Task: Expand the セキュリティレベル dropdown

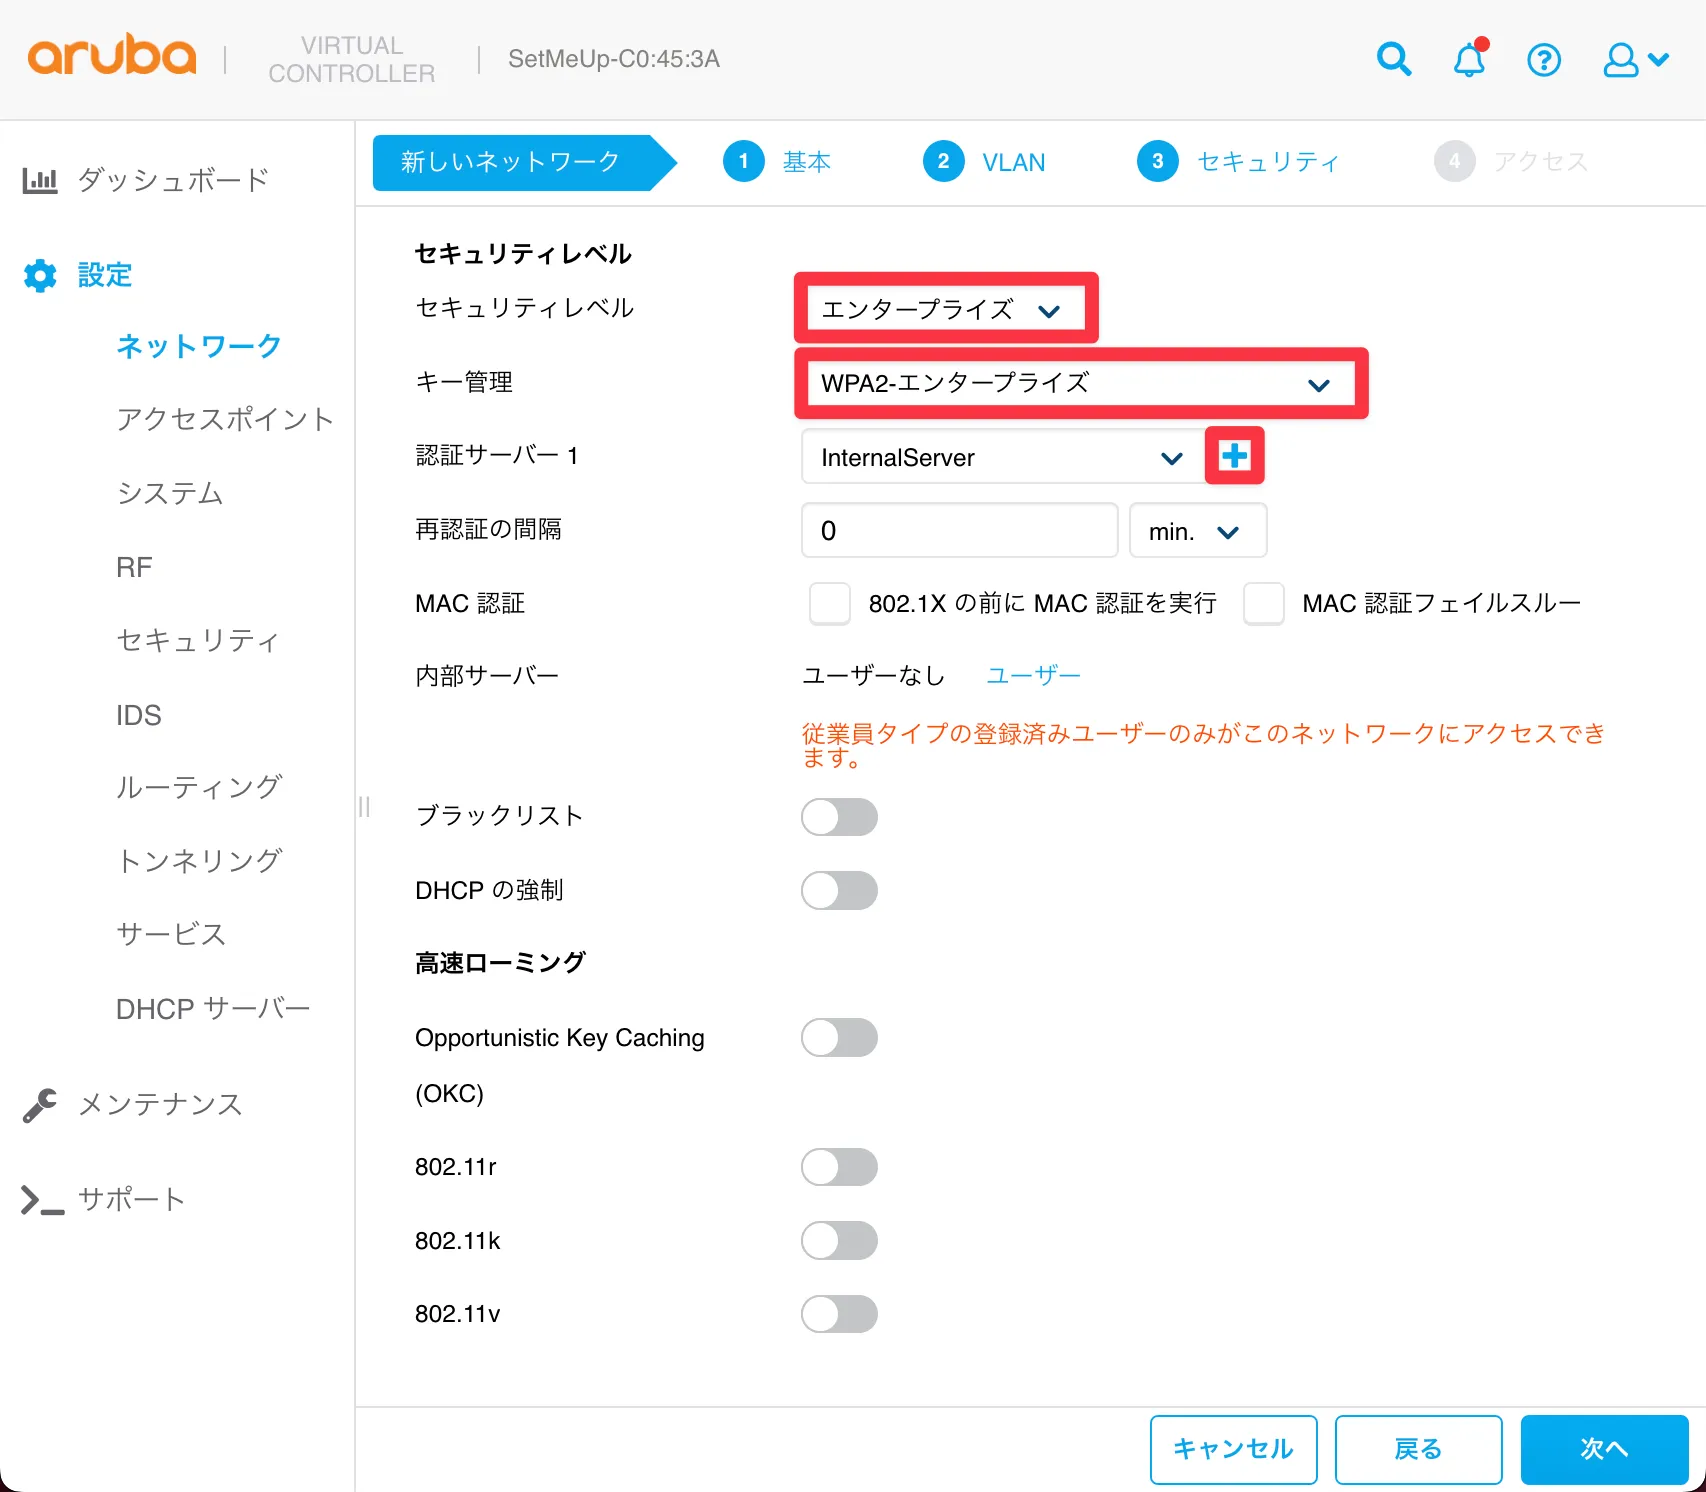Action: click(x=940, y=310)
